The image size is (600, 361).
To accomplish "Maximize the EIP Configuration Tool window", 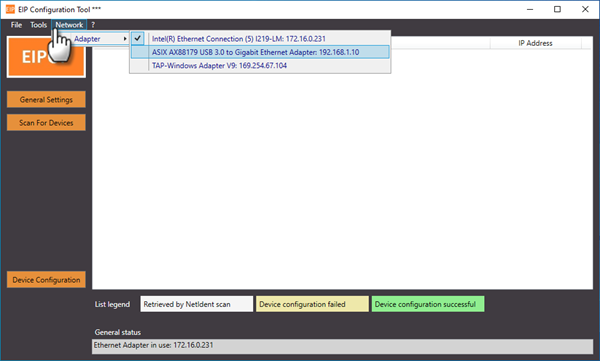I will point(557,9).
